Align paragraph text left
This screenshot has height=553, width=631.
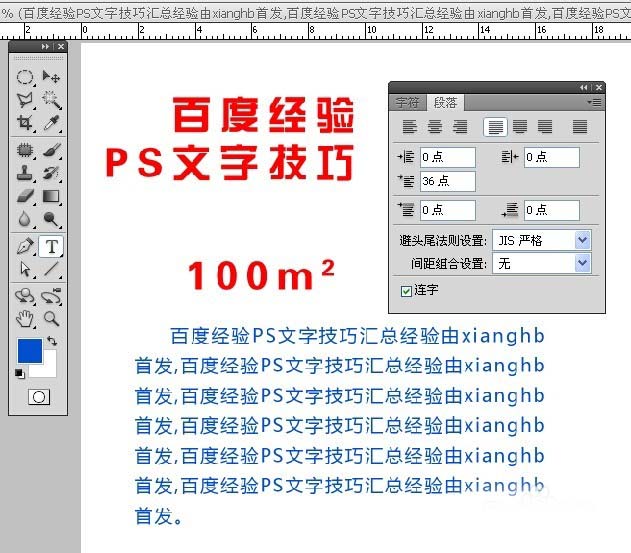(410, 127)
